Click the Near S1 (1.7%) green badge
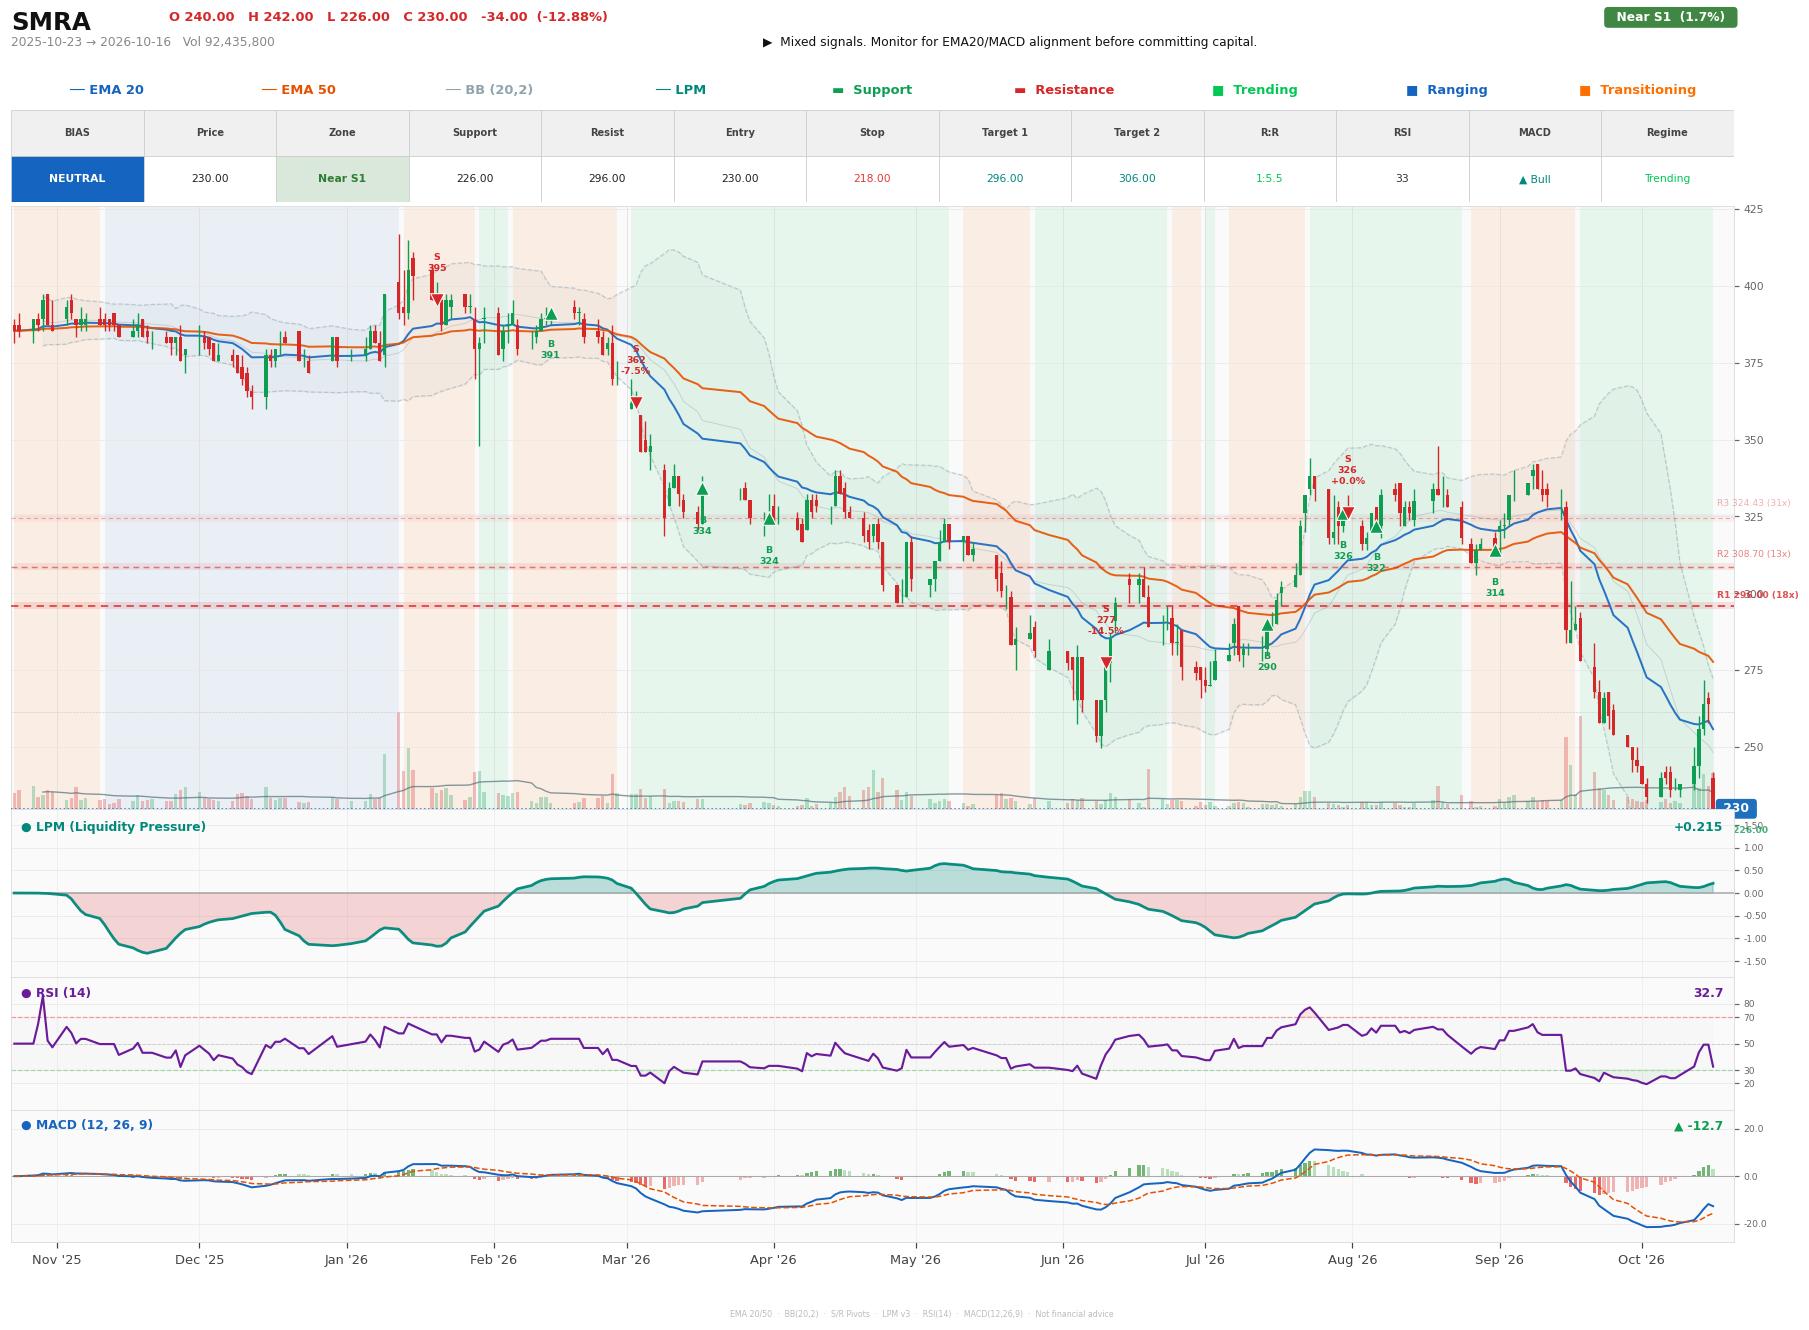Screen dimensions: 1809x1330 (x=1670, y=17)
